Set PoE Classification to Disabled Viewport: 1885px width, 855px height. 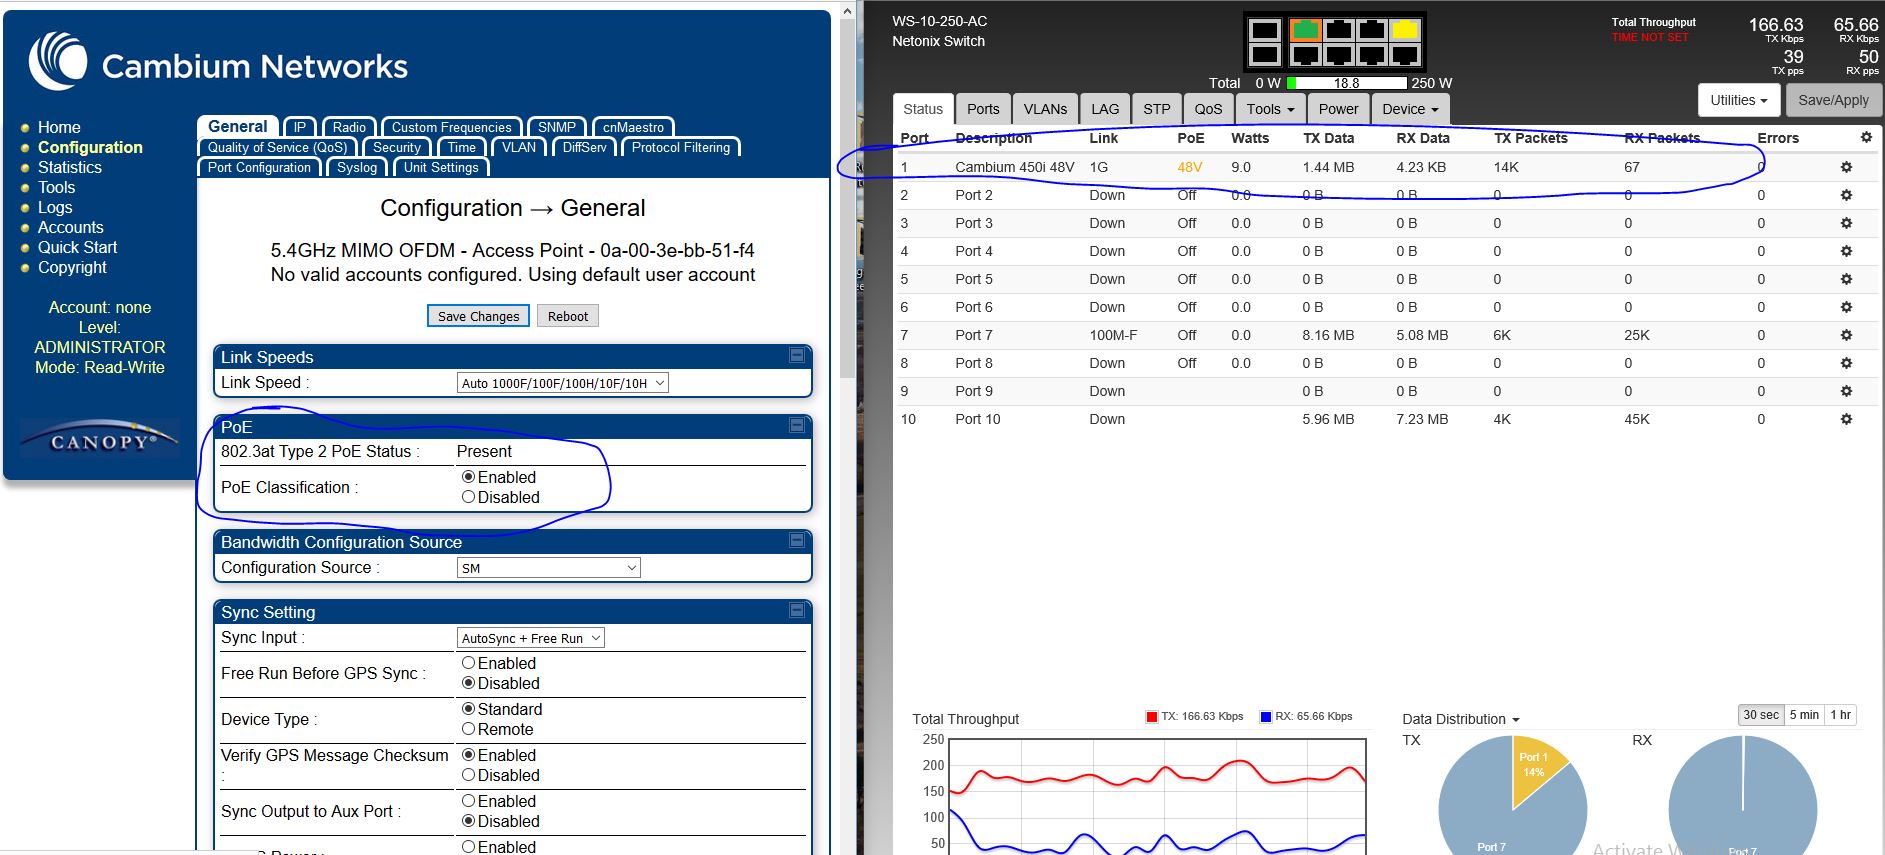468,497
